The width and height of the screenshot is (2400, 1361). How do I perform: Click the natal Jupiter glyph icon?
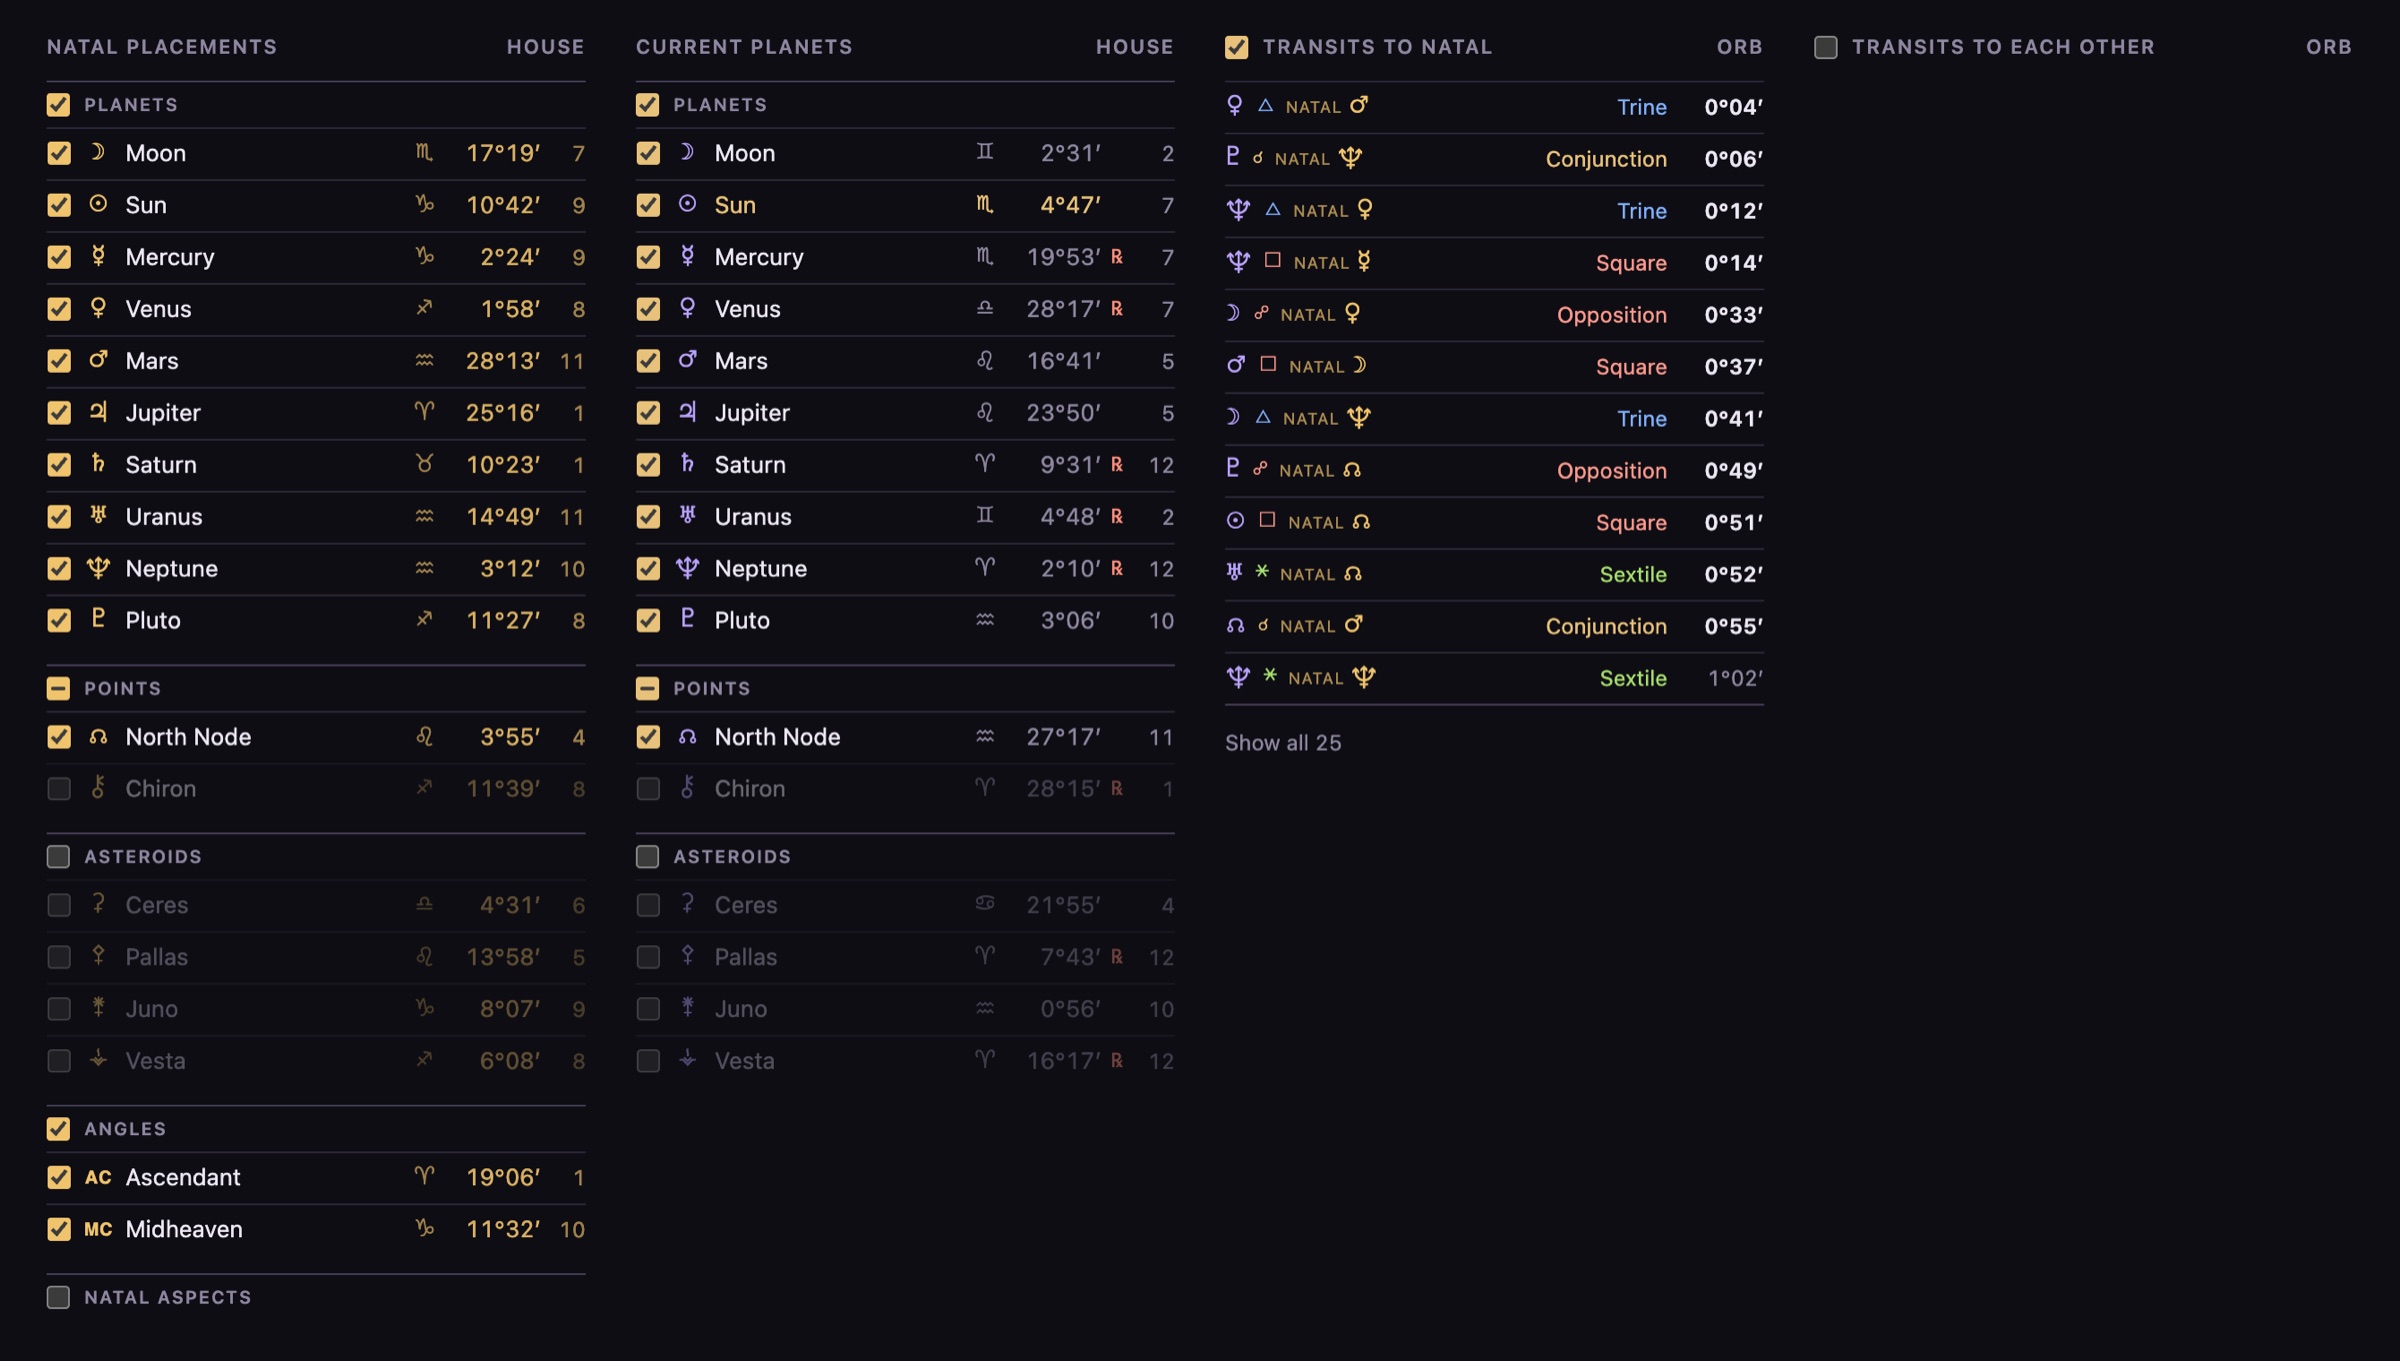click(x=98, y=412)
